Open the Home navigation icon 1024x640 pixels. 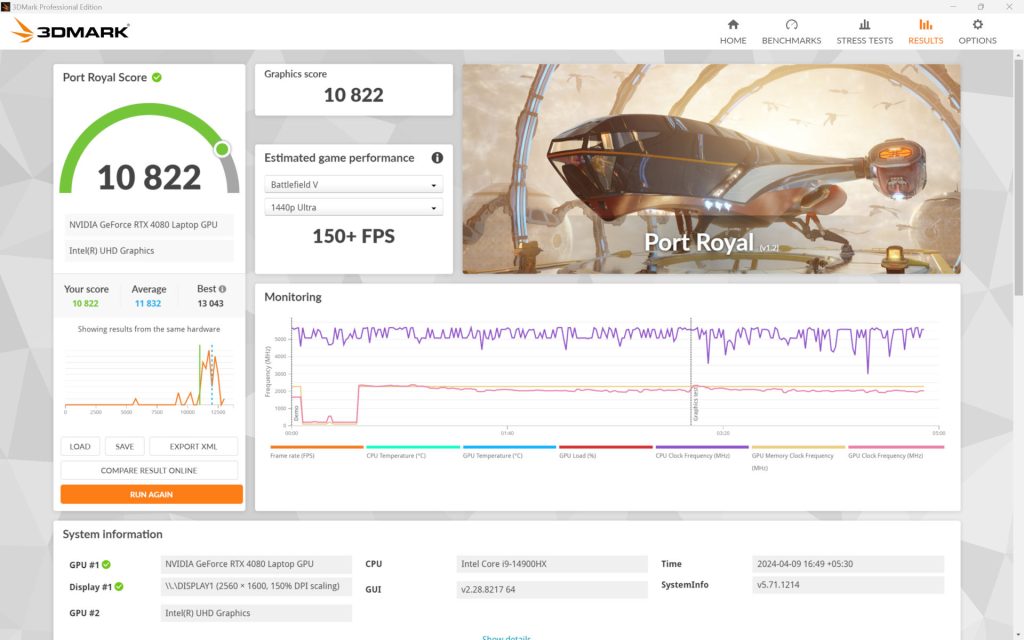[733, 25]
